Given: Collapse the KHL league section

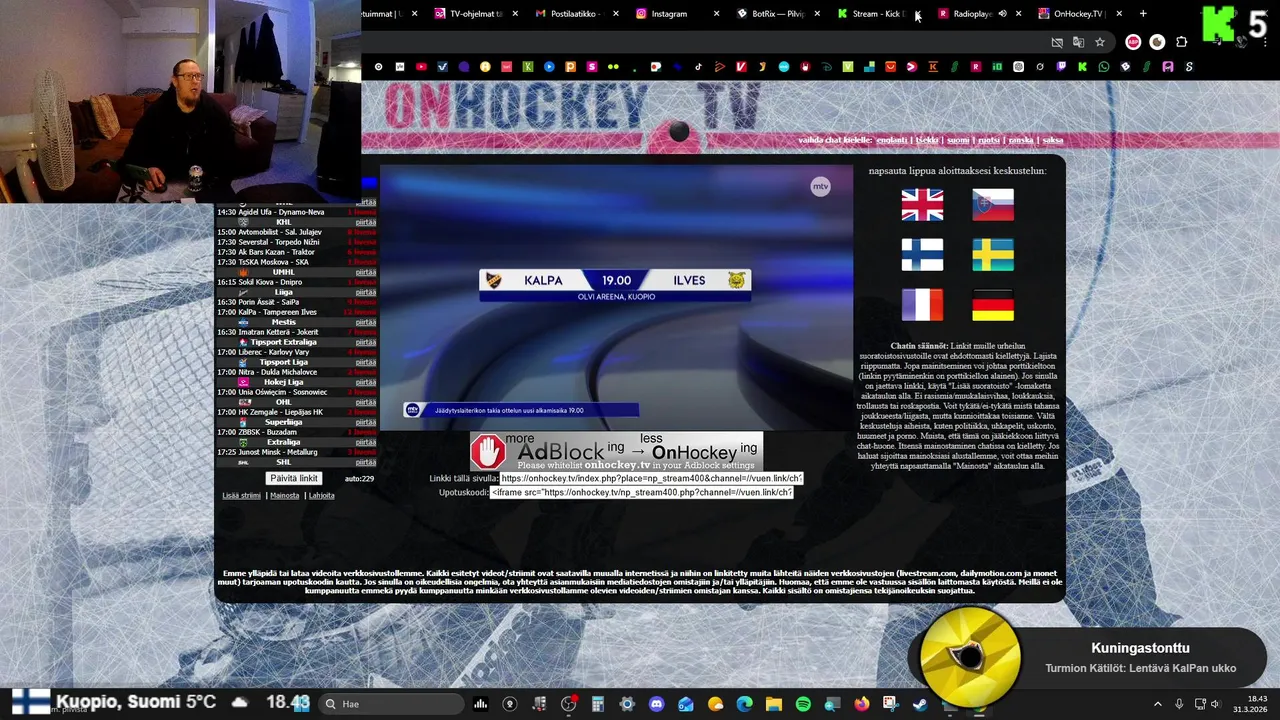Looking at the screenshot, I should [x=366, y=222].
